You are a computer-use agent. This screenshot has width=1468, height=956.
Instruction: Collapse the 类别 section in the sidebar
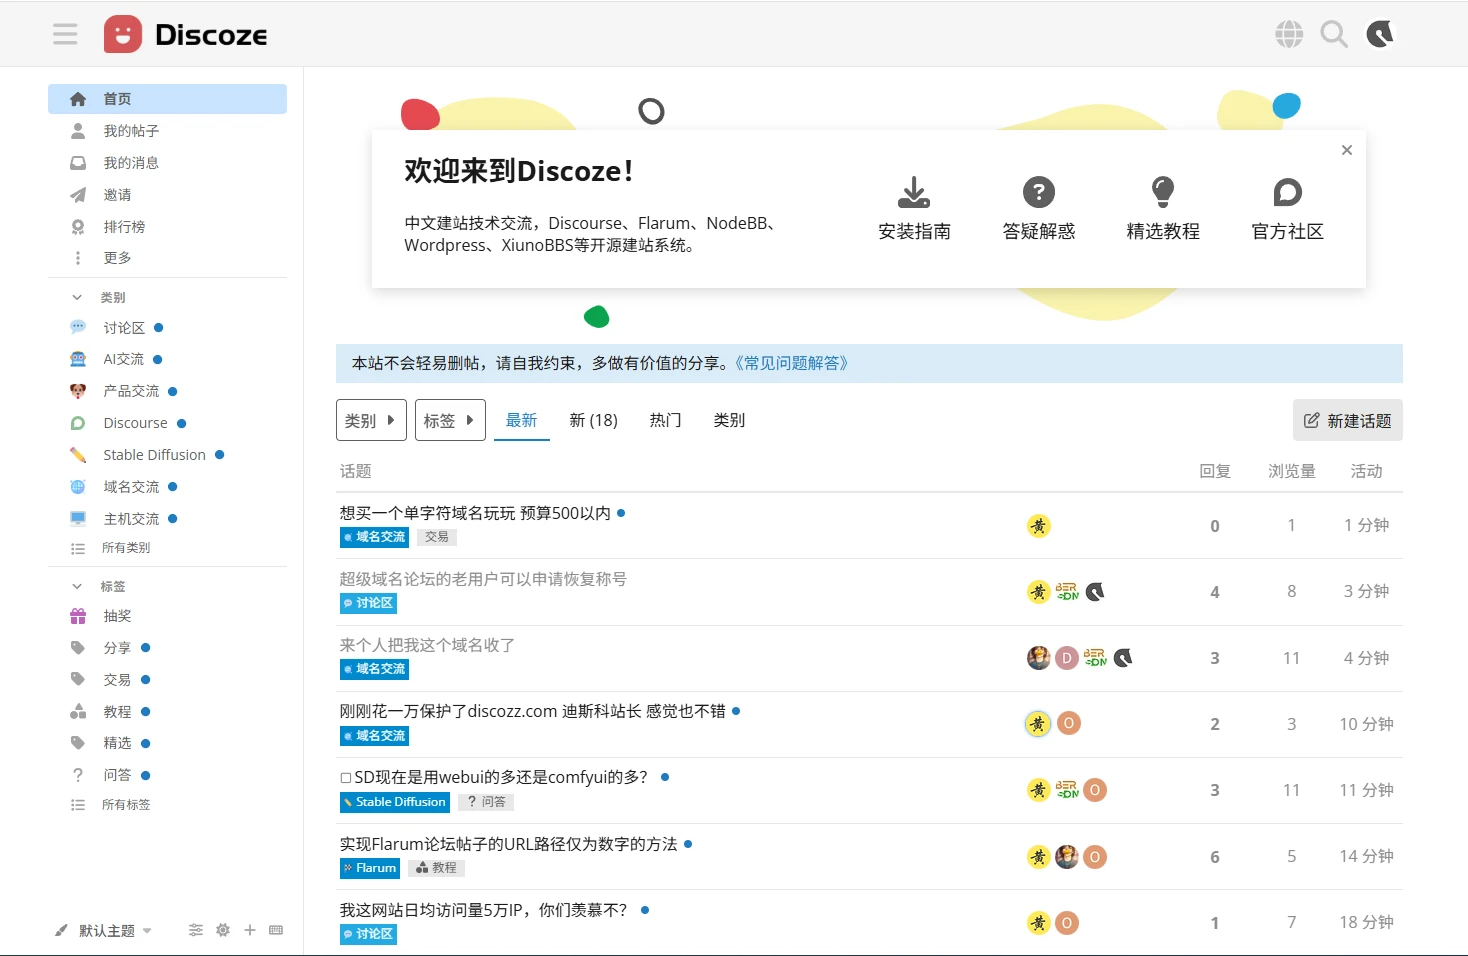tap(77, 296)
